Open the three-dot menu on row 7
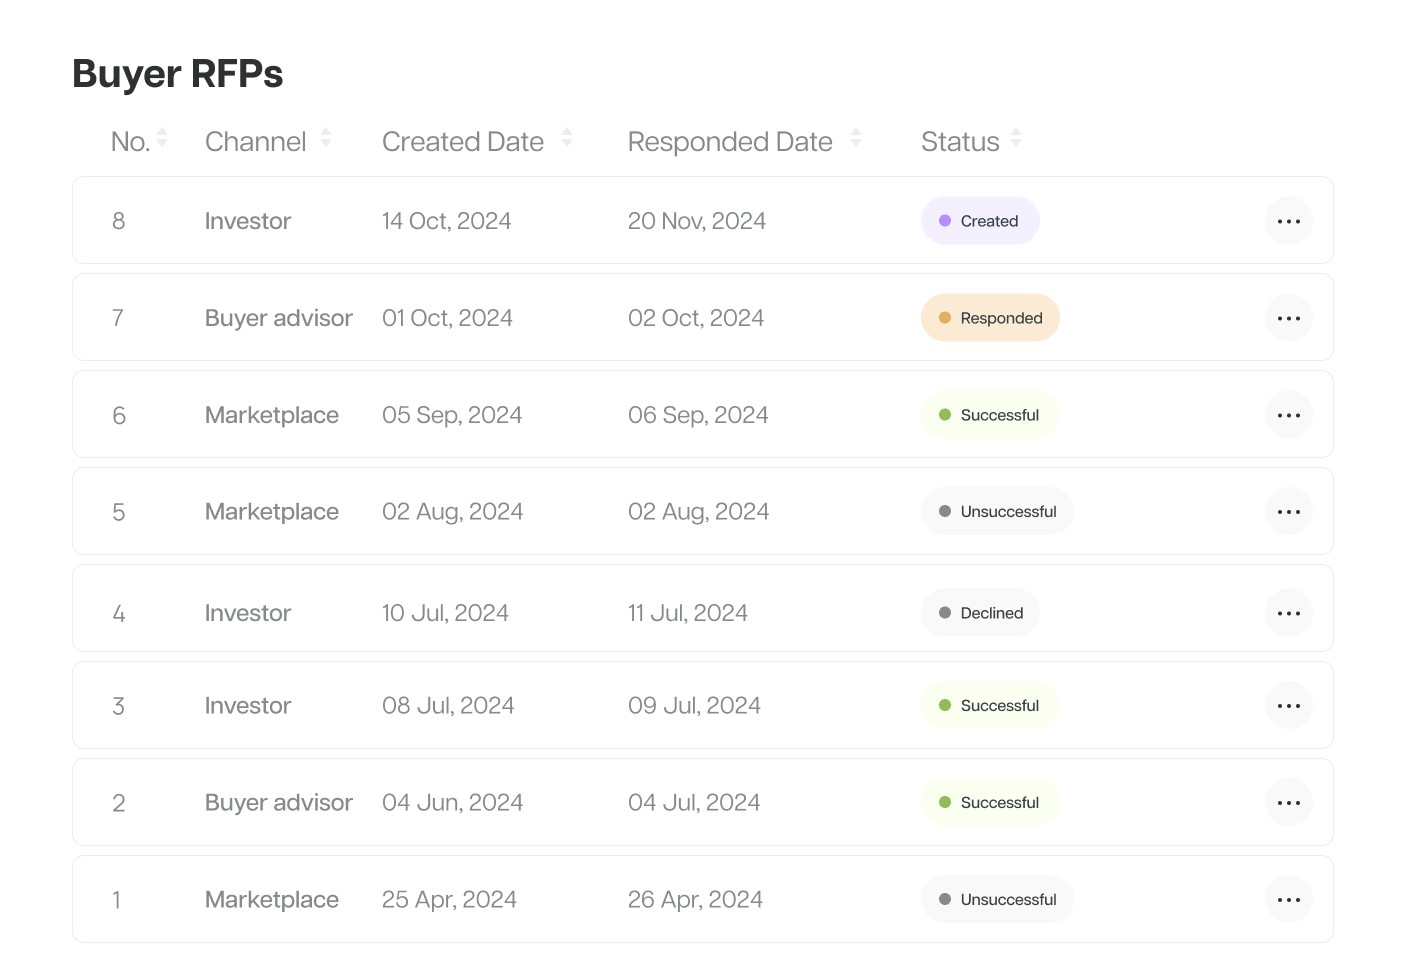This screenshot has height=966, width=1406. tap(1288, 318)
